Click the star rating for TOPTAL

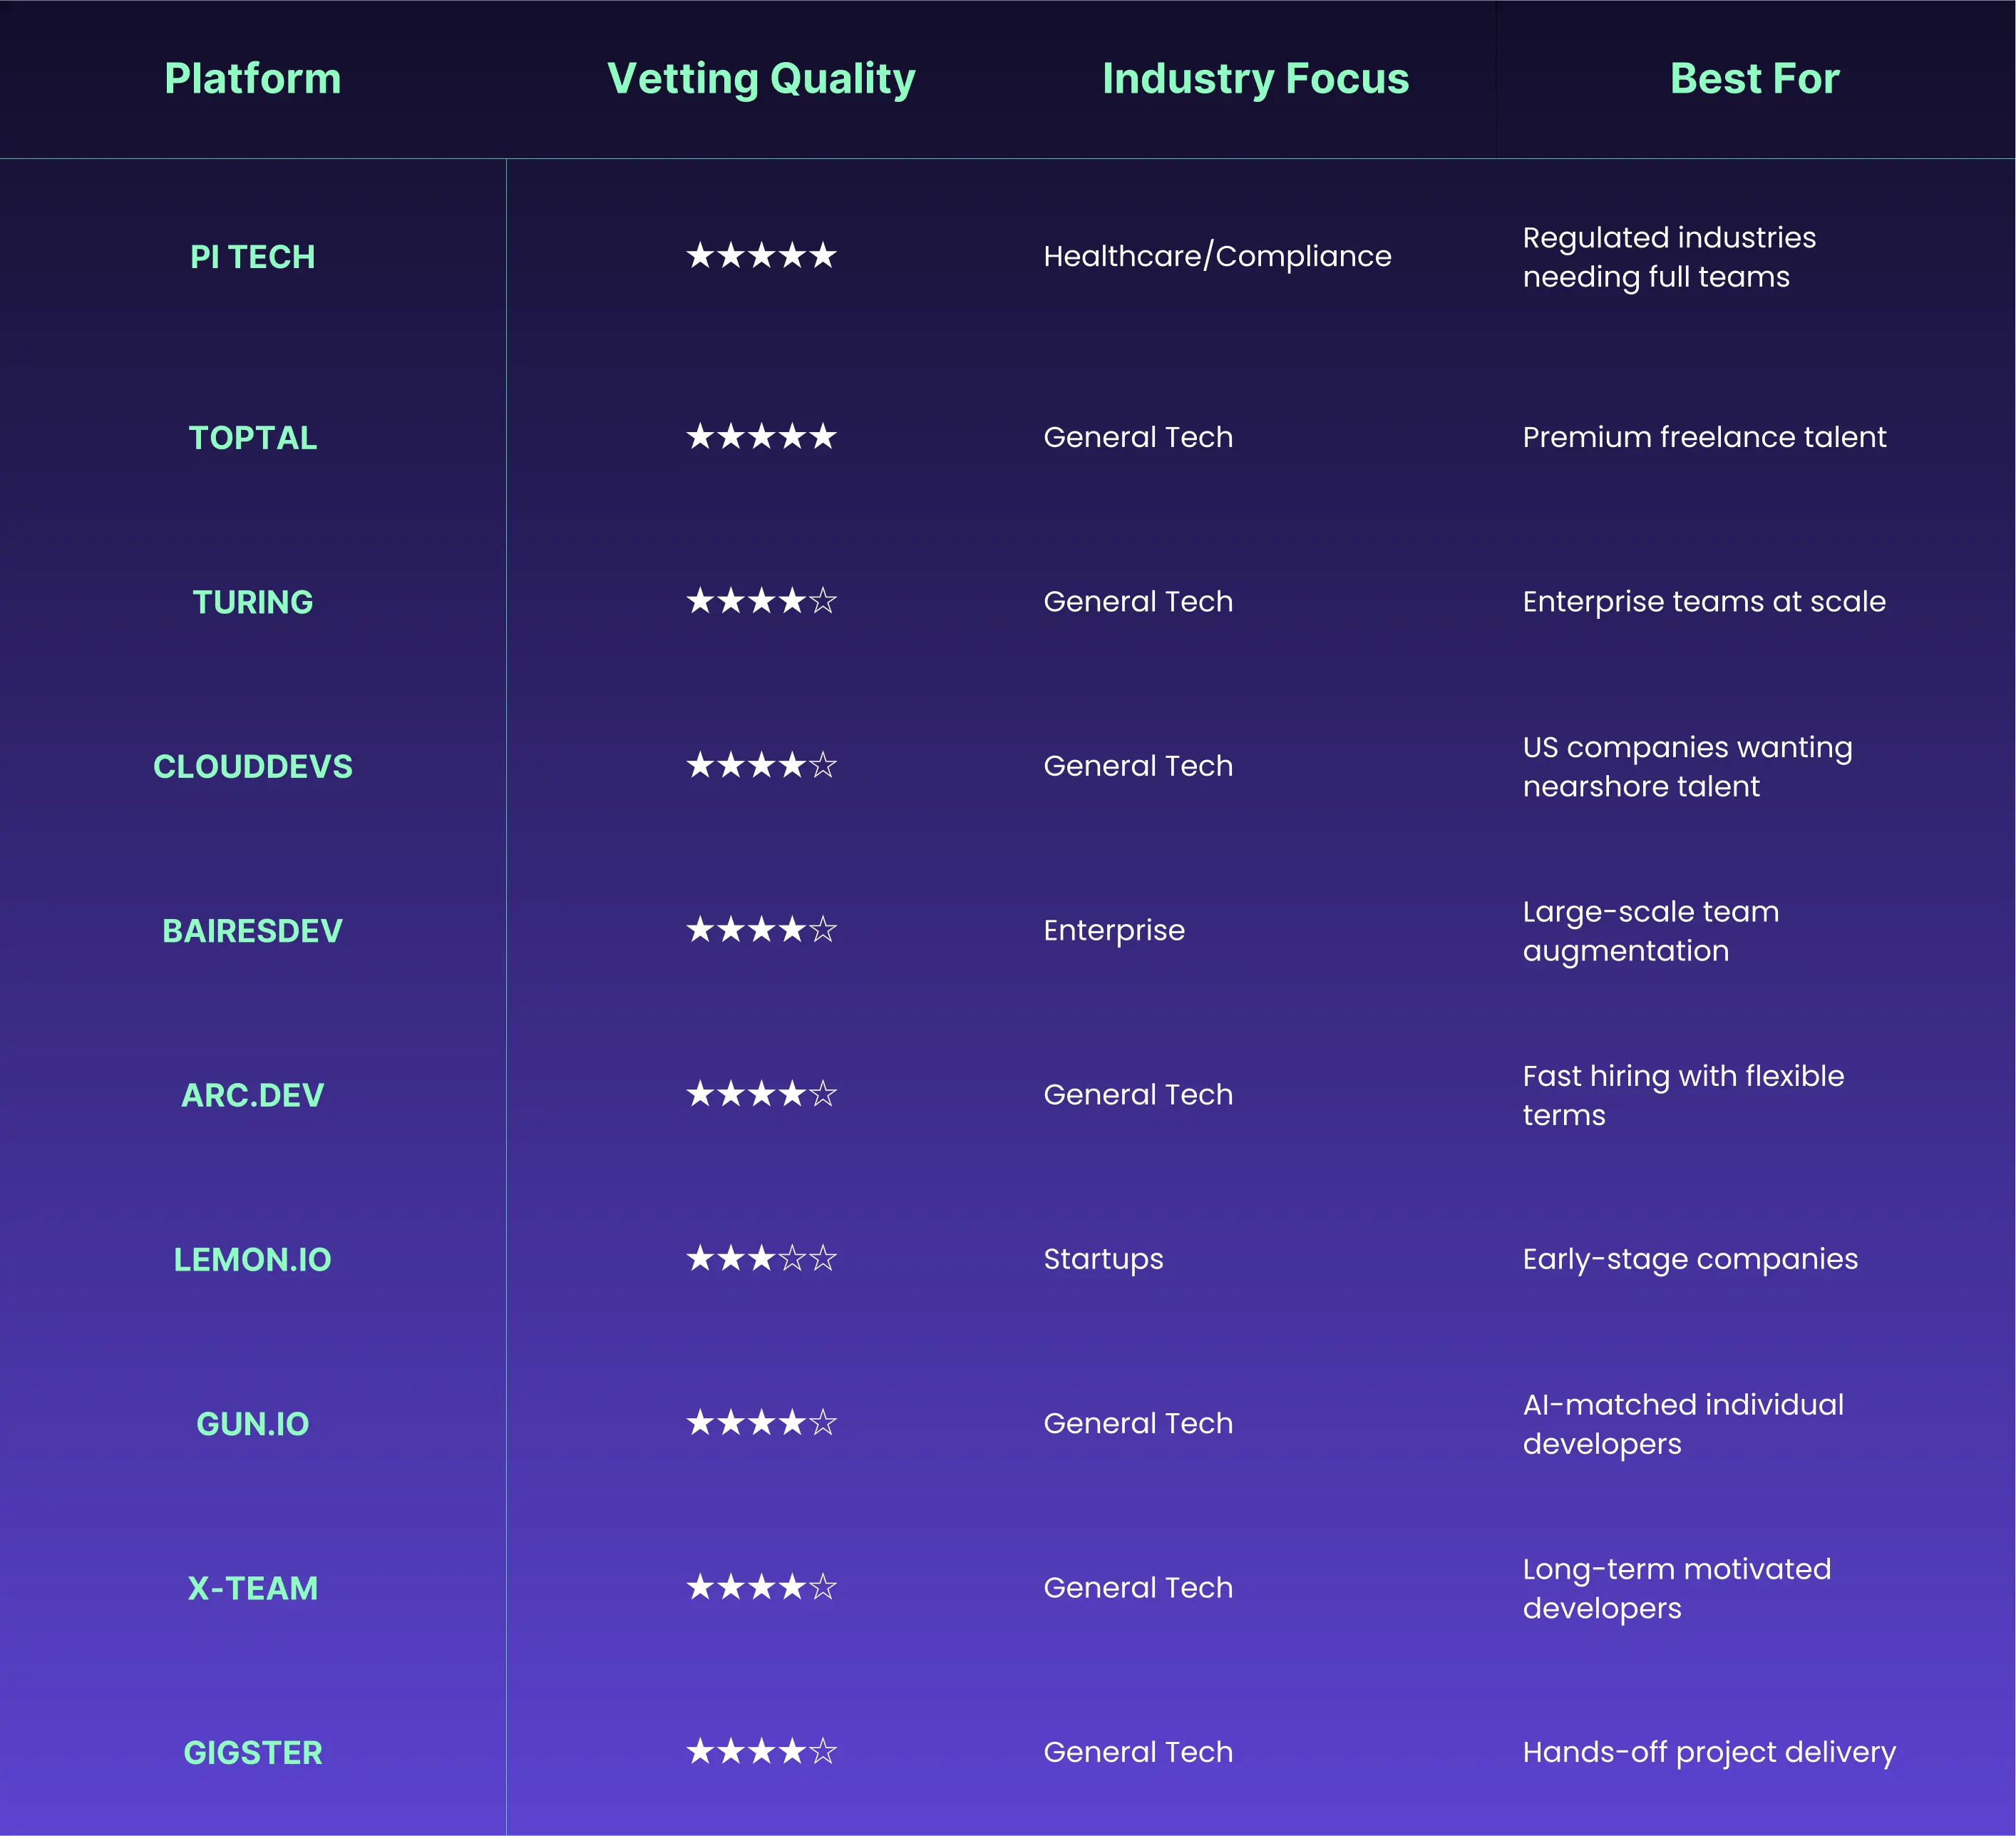(761, 437)
